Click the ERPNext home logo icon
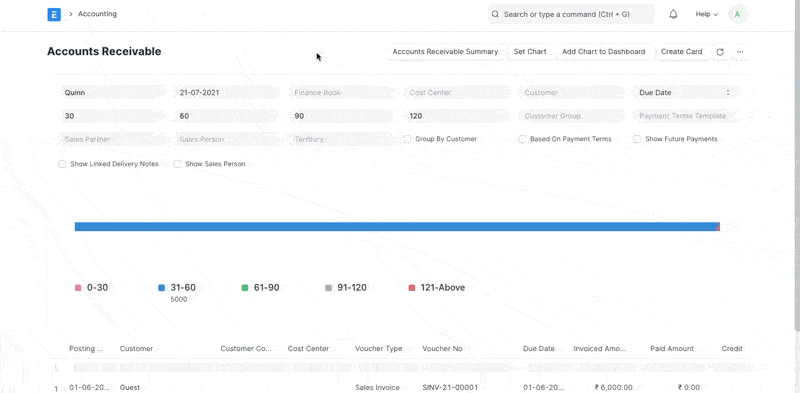800x393 pixels. pyautogui.click(x=54, y=14)
